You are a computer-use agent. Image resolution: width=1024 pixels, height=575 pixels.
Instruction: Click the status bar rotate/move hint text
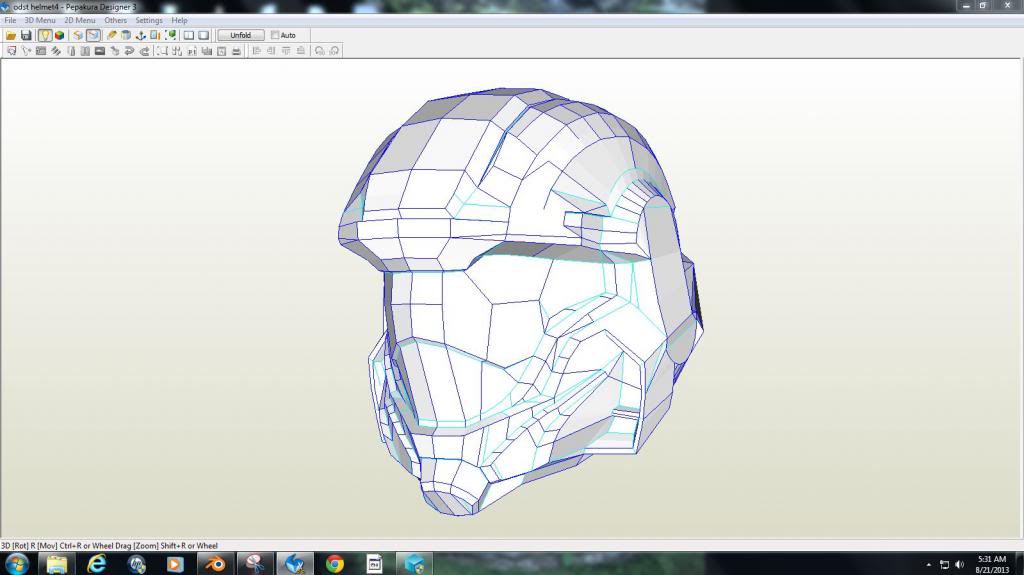pyautogui.click(x=109, y=546)
